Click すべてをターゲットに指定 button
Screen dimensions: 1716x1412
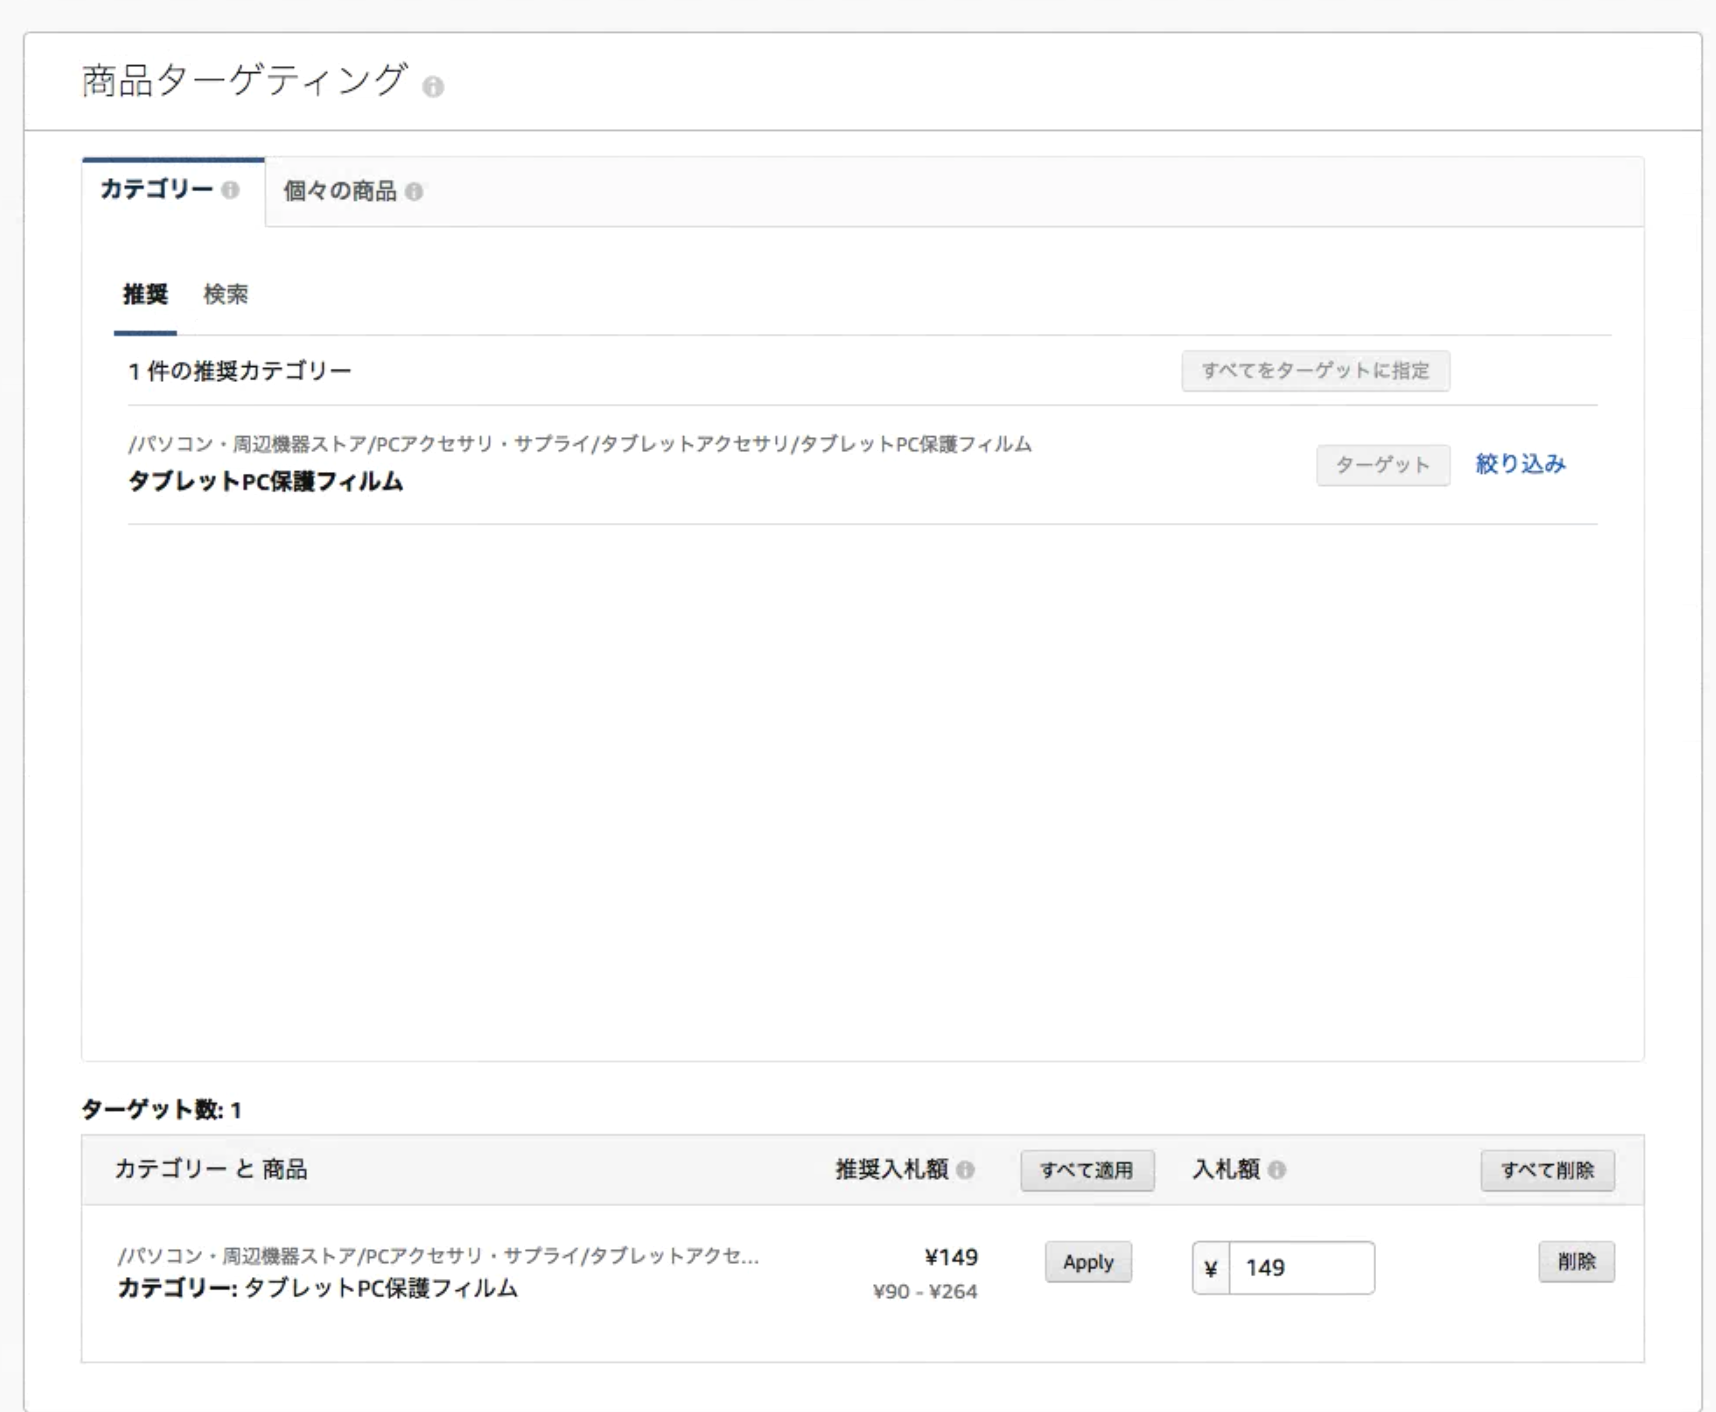coord(1315,370)
